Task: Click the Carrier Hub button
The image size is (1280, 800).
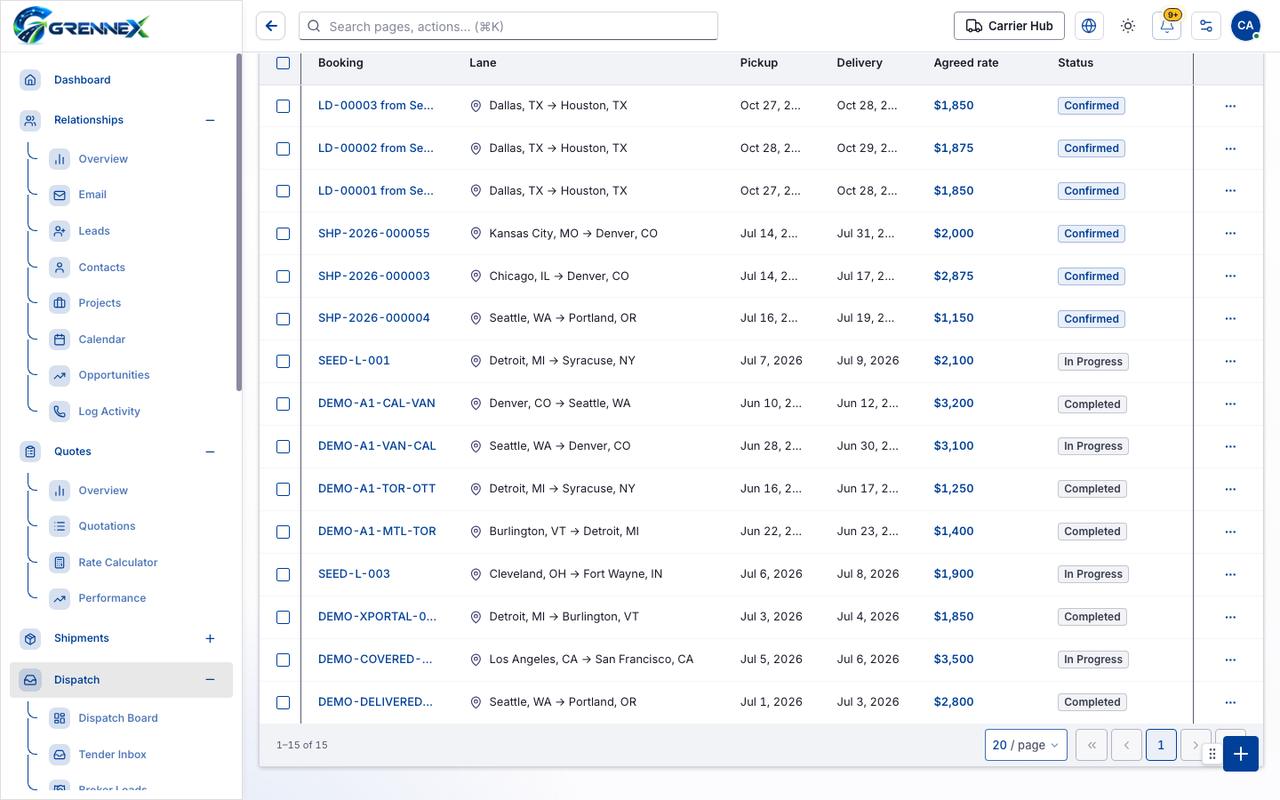Action: pos(1009,26)
